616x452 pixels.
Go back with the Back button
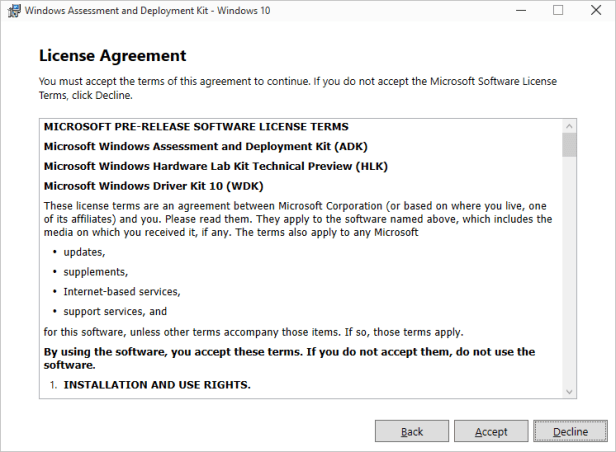click(x=412, y=431)
